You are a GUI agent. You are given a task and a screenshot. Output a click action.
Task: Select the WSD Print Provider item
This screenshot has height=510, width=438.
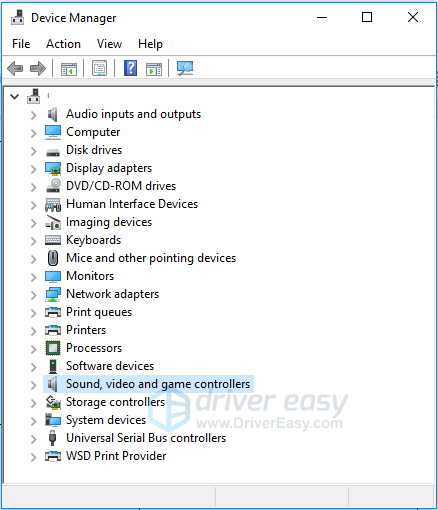point(116,456)
